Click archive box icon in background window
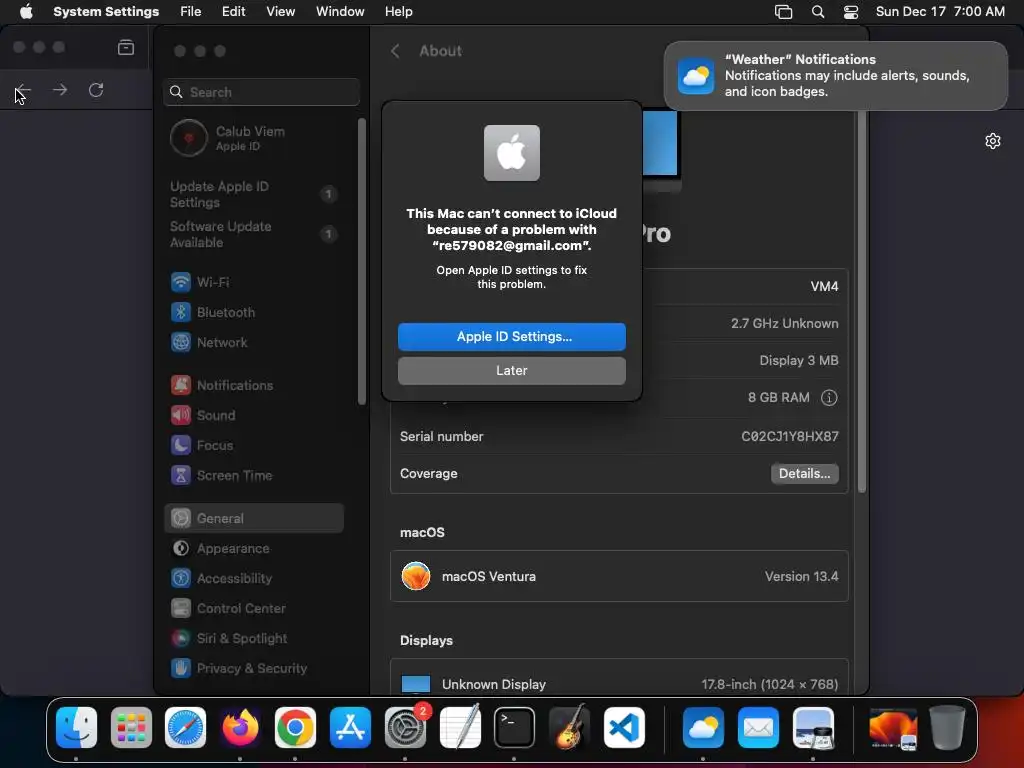The height and width of the screenshot is (768, 1024). (126, 48)
